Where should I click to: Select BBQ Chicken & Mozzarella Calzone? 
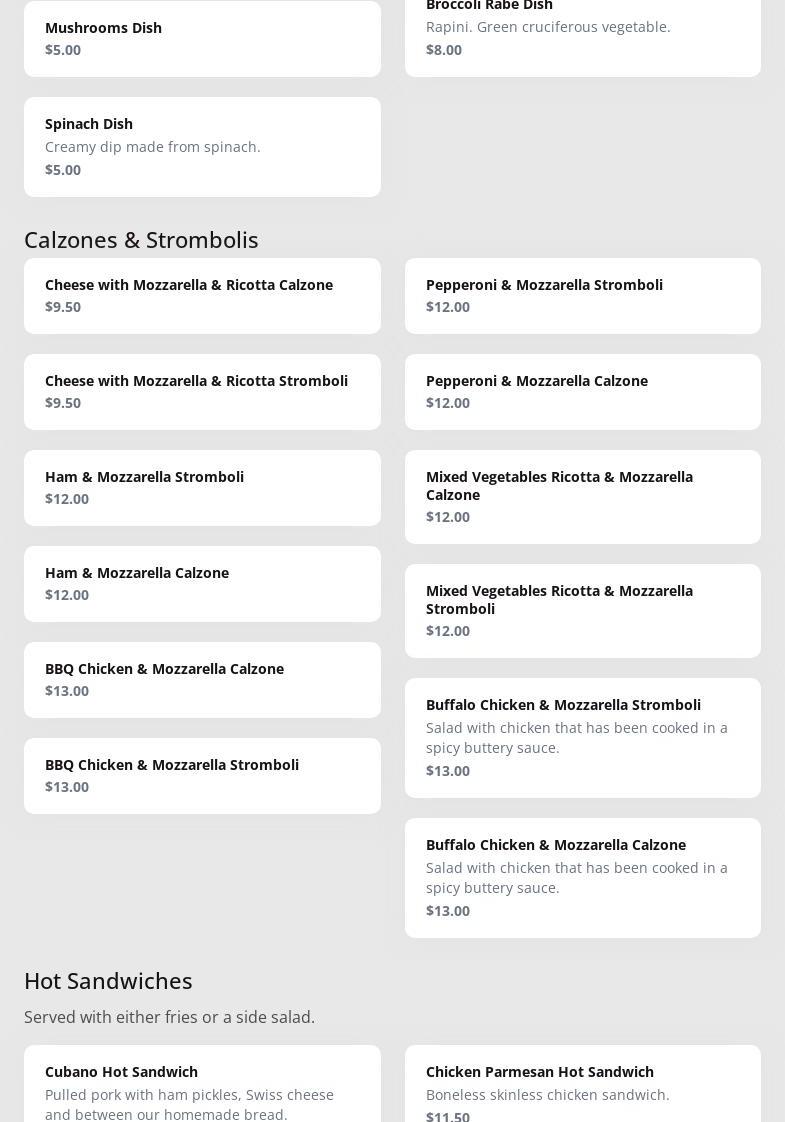click(x=202, y=679)
